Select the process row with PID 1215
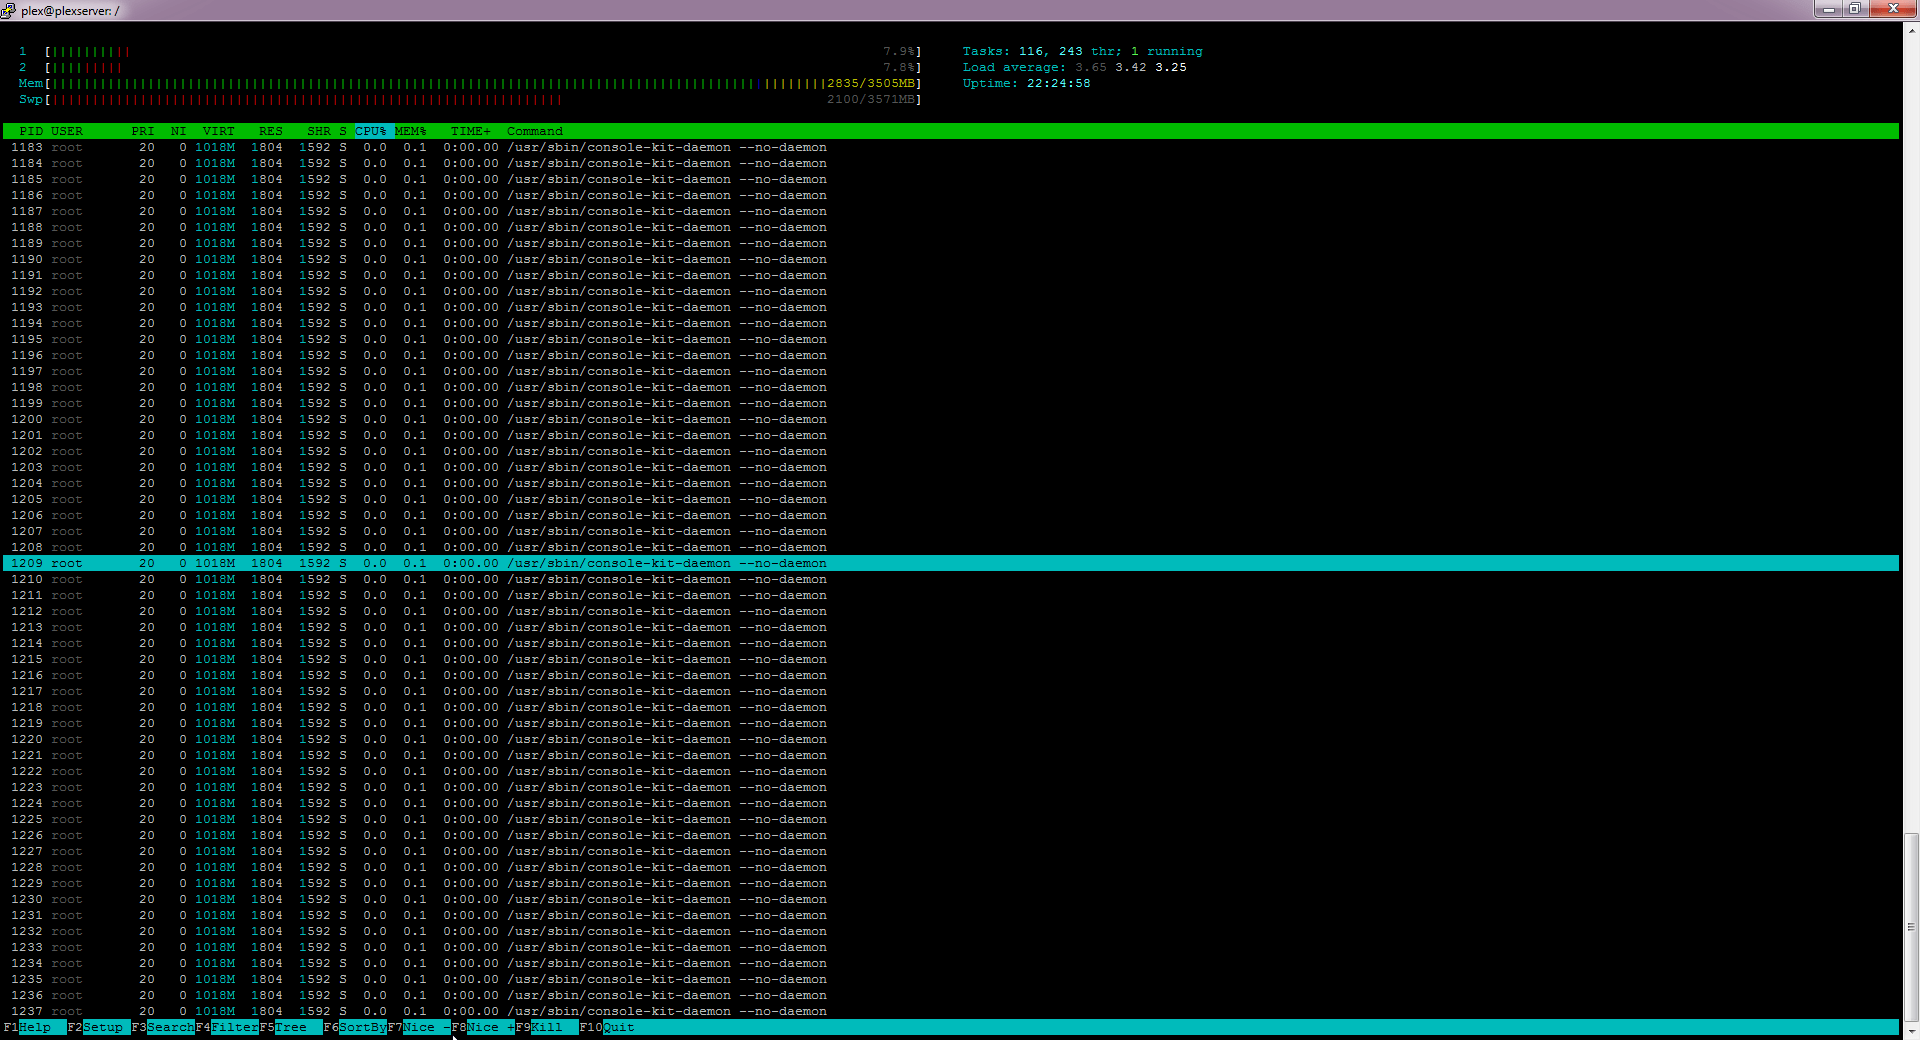1920x1040 pixels. tap(951, 660)
